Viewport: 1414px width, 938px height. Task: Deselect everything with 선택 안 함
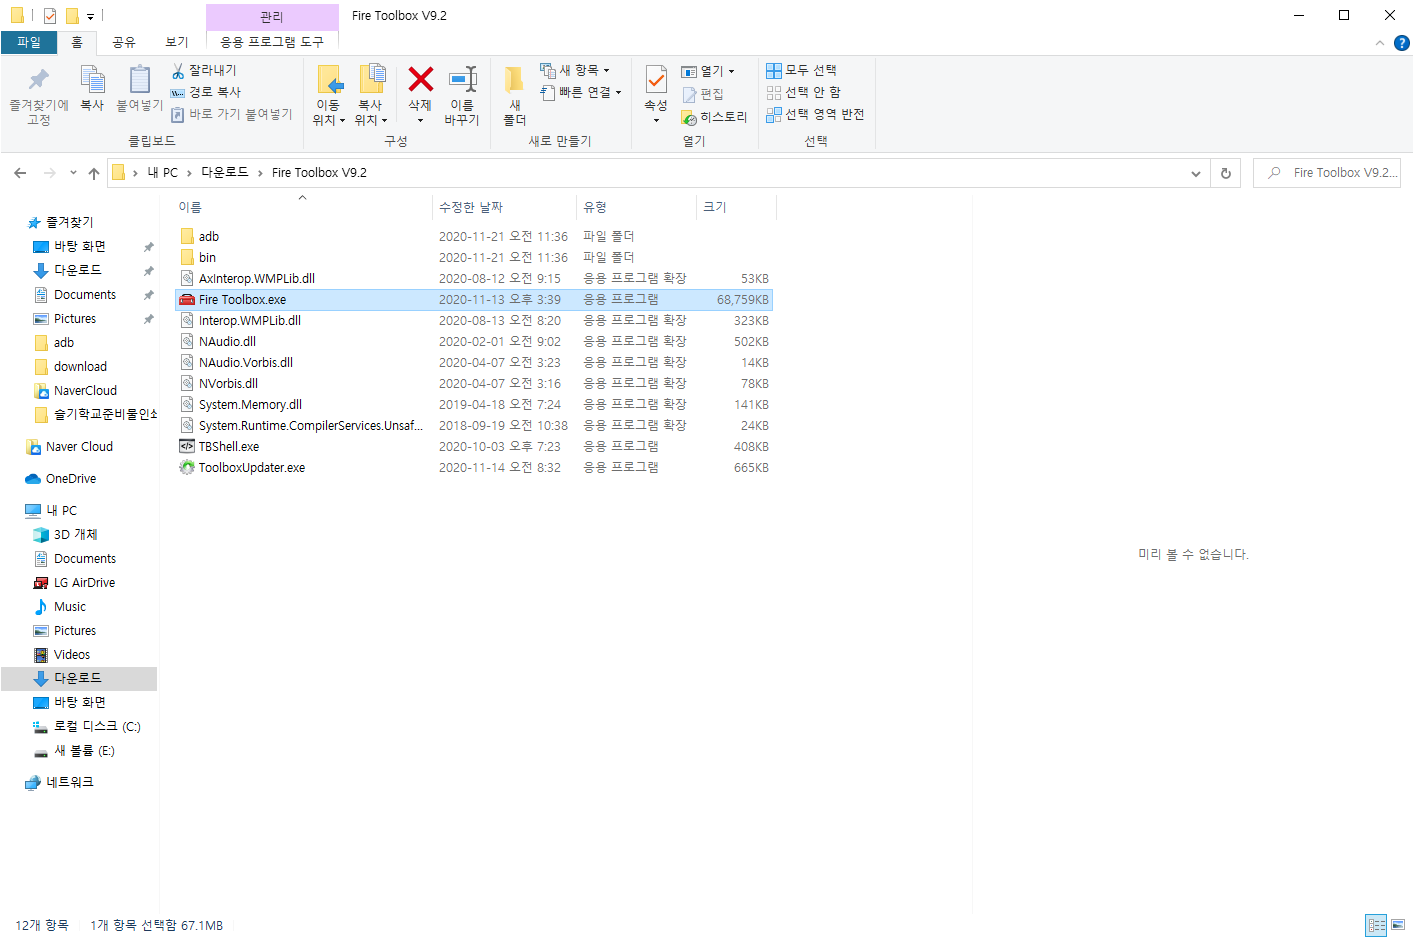(804, 92)
